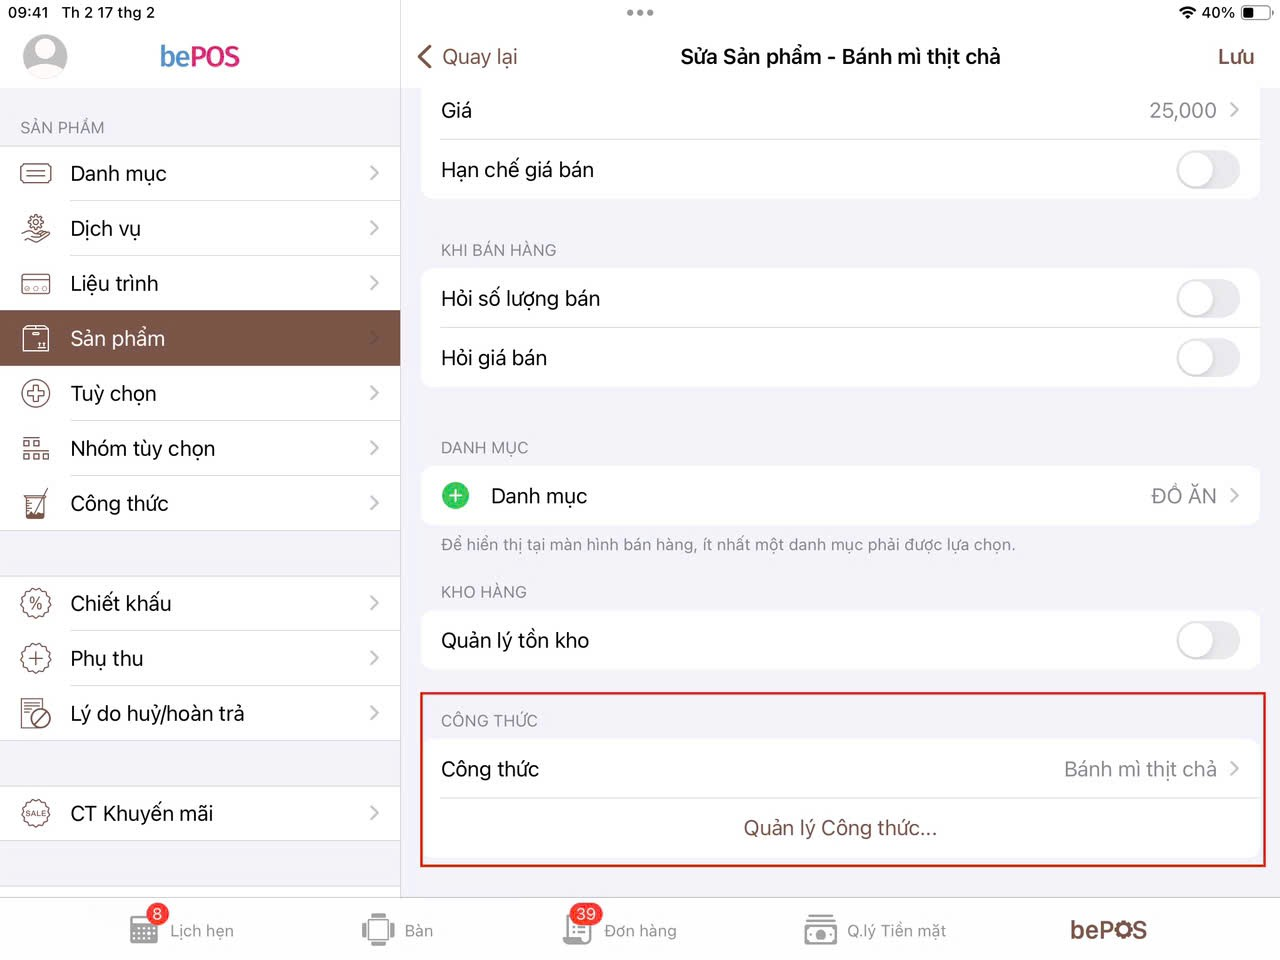Open the Công thức recipe icon
Viewport: 1280px width, 960px height.
click(x=36, y=504)
